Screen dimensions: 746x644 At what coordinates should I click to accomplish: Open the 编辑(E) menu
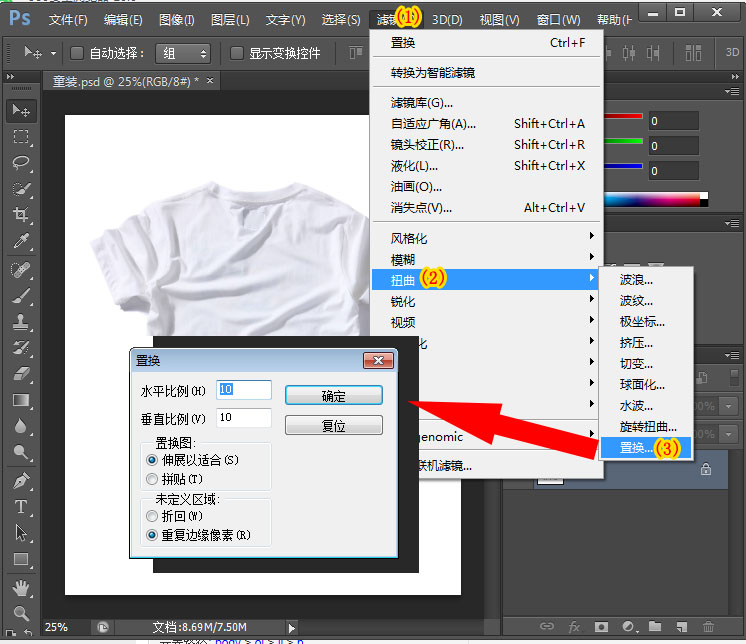123,20
